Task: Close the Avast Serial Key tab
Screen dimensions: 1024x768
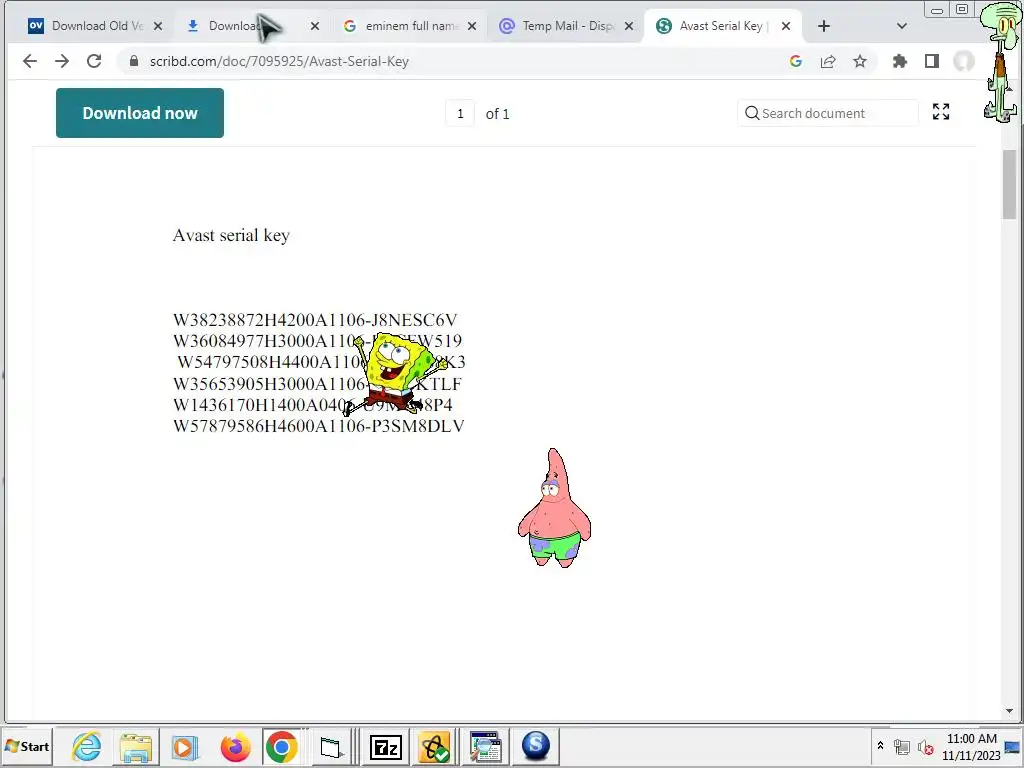Action: pyautogui.click(x=786, y=26)
